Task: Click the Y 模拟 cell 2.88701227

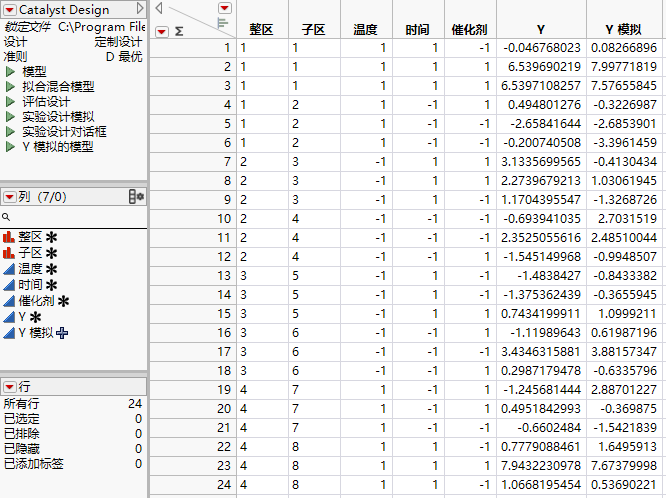Action: tap(624, 390)
